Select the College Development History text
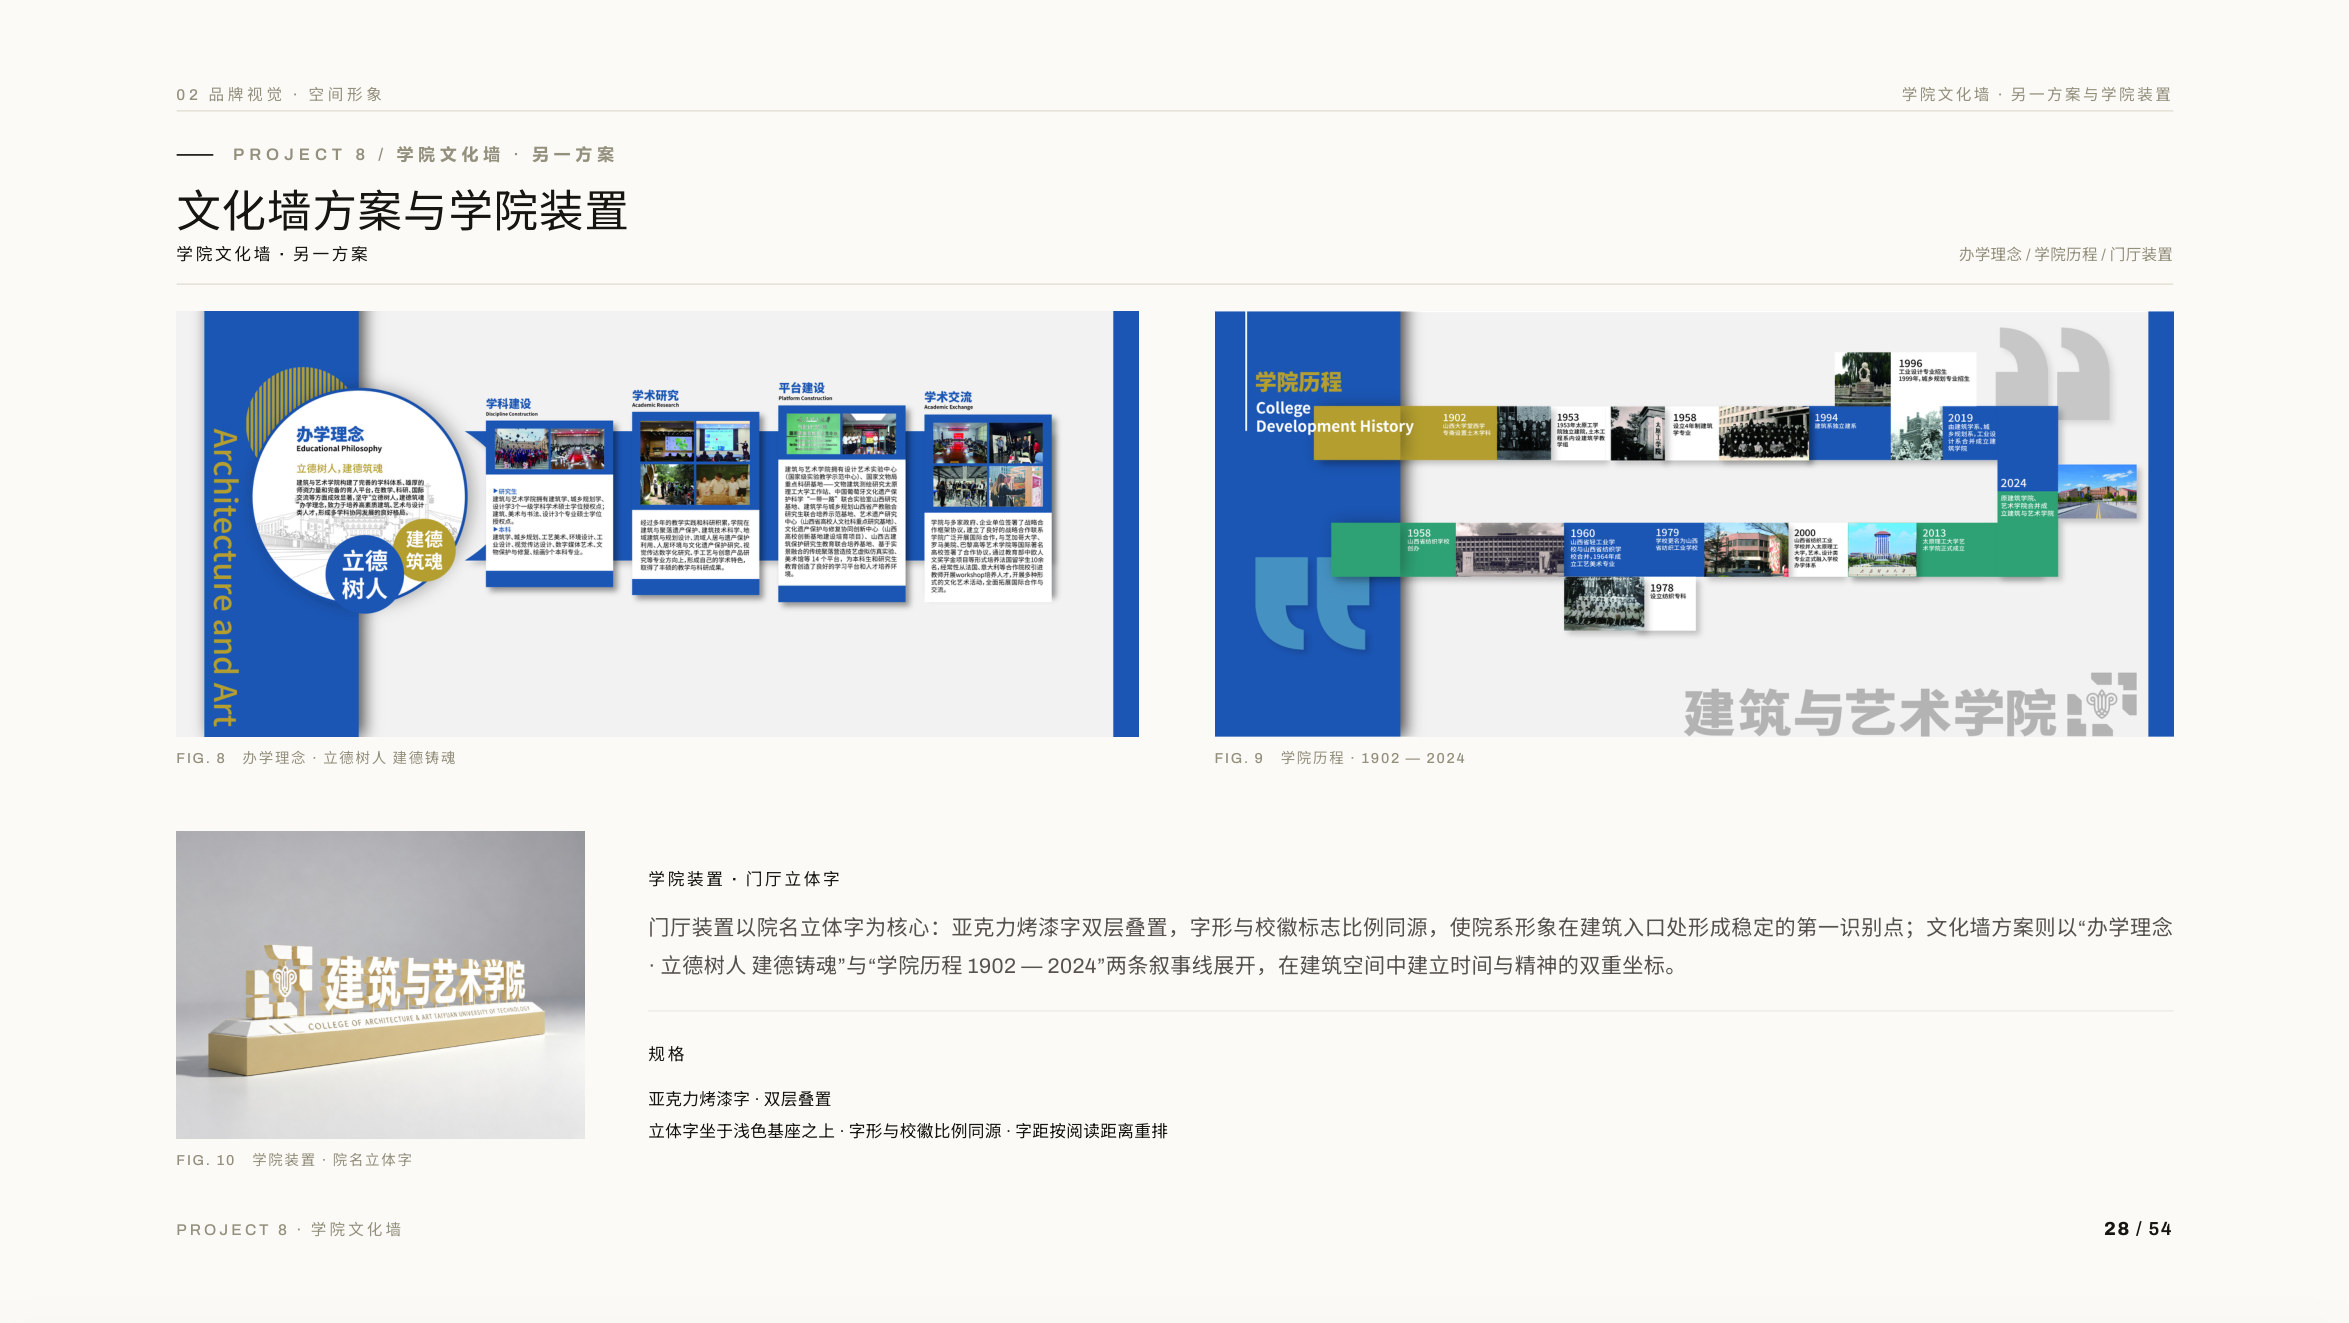 [1334, 417]
